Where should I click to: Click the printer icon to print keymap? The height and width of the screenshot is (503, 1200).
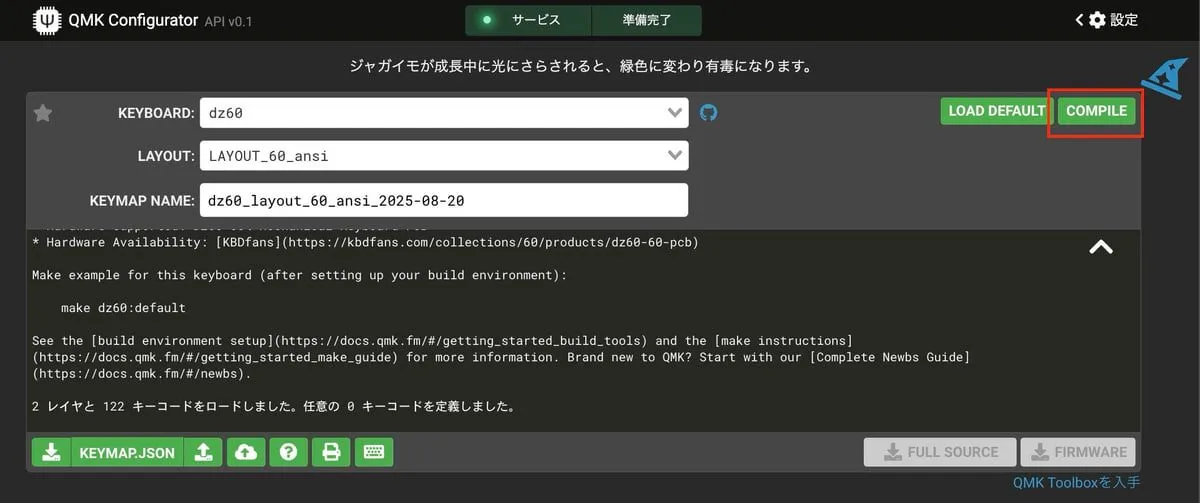330,452
